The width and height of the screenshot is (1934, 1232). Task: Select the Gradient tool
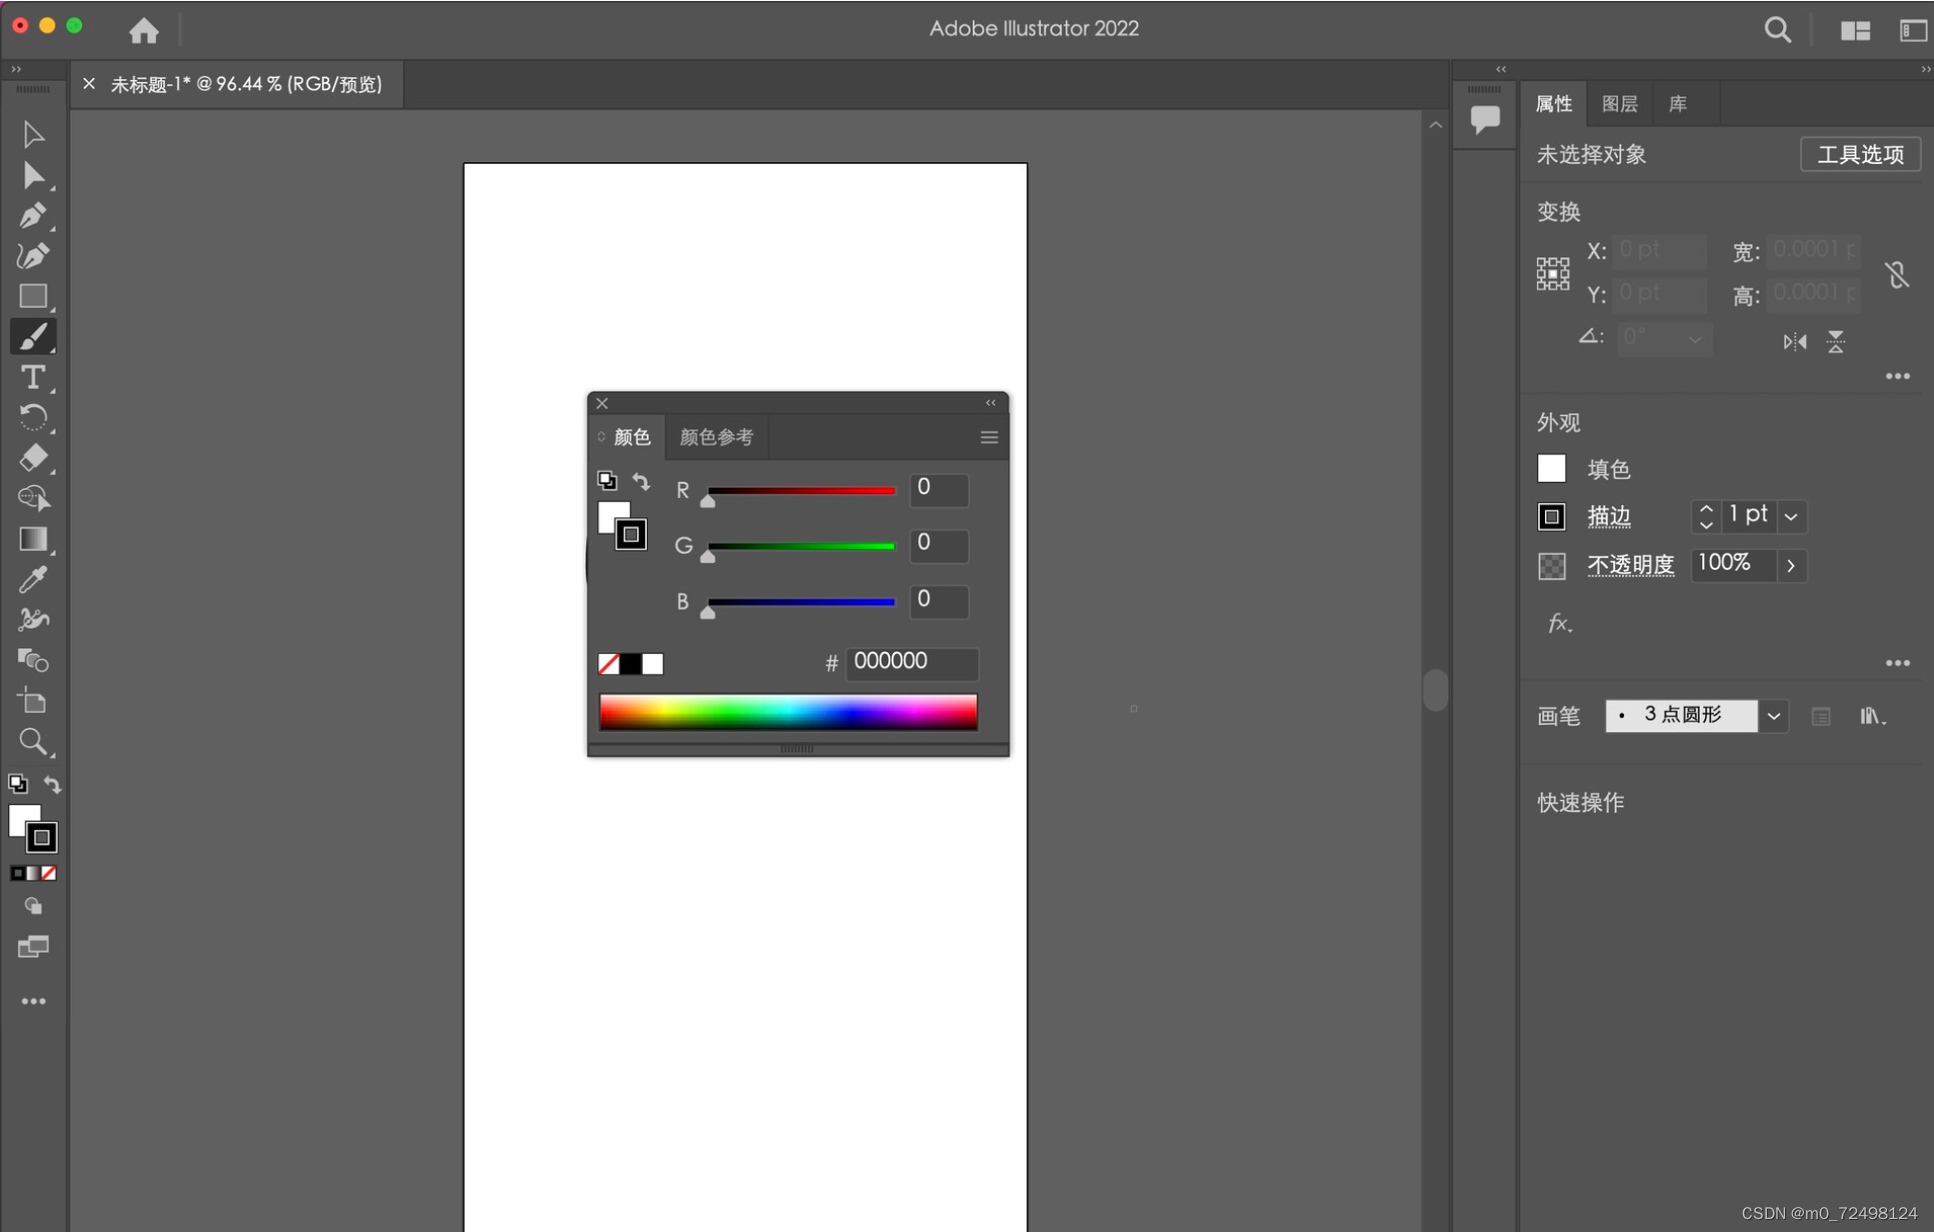click(32, 539)
